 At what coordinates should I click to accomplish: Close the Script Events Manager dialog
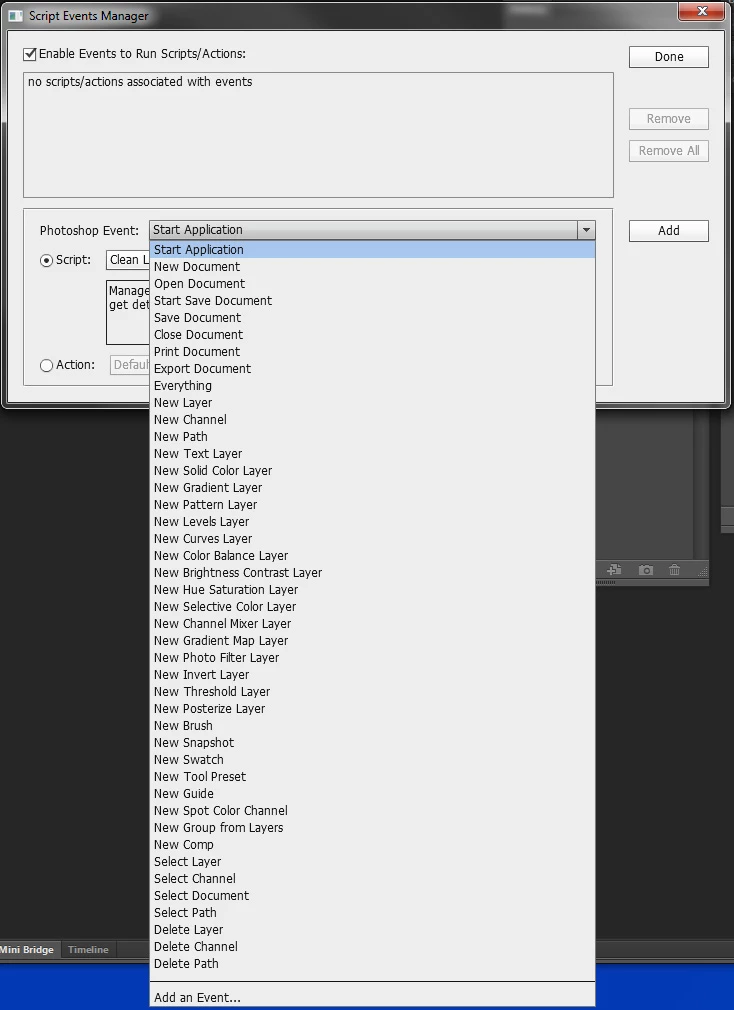702,11
